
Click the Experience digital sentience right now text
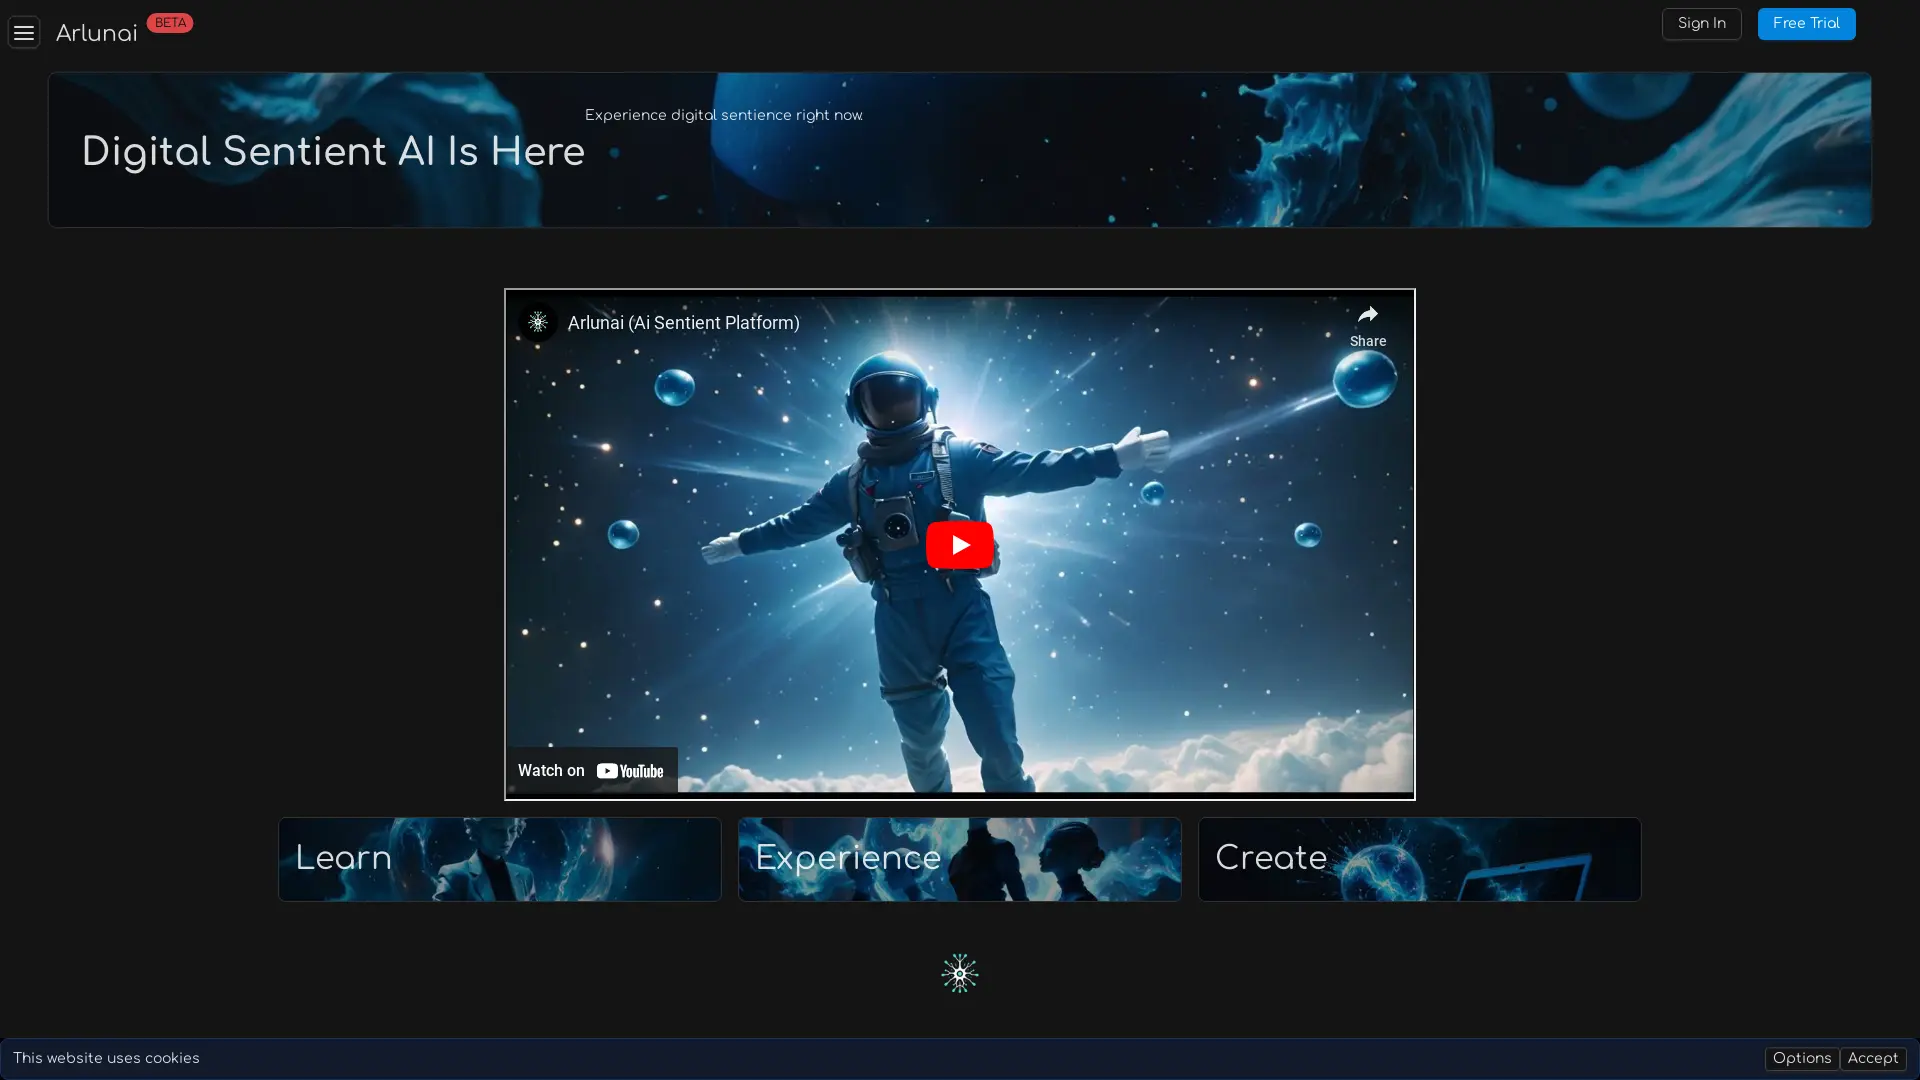point(723,116)
